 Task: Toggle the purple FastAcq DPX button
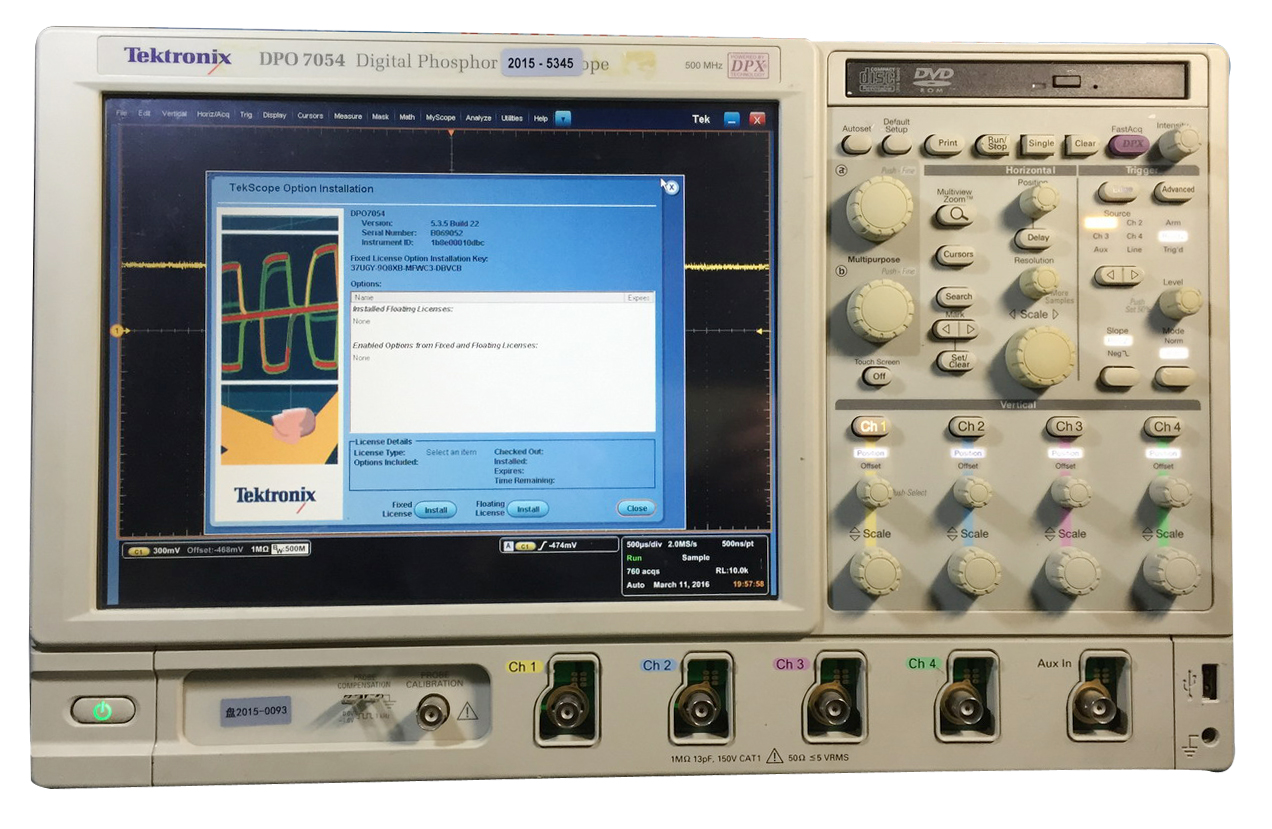point(1128,144)
